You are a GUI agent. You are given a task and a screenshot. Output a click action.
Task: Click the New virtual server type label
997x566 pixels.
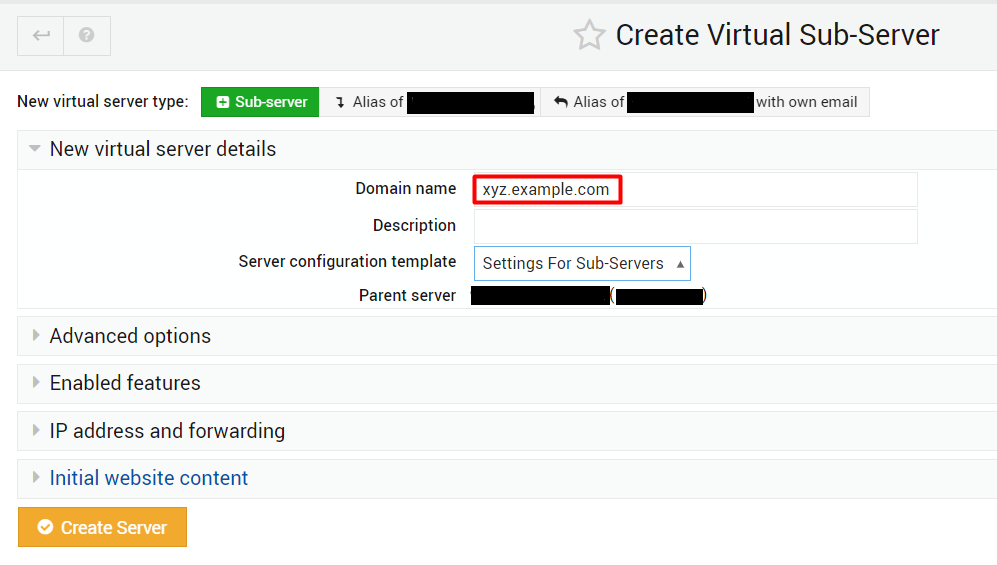coord(103,102)
